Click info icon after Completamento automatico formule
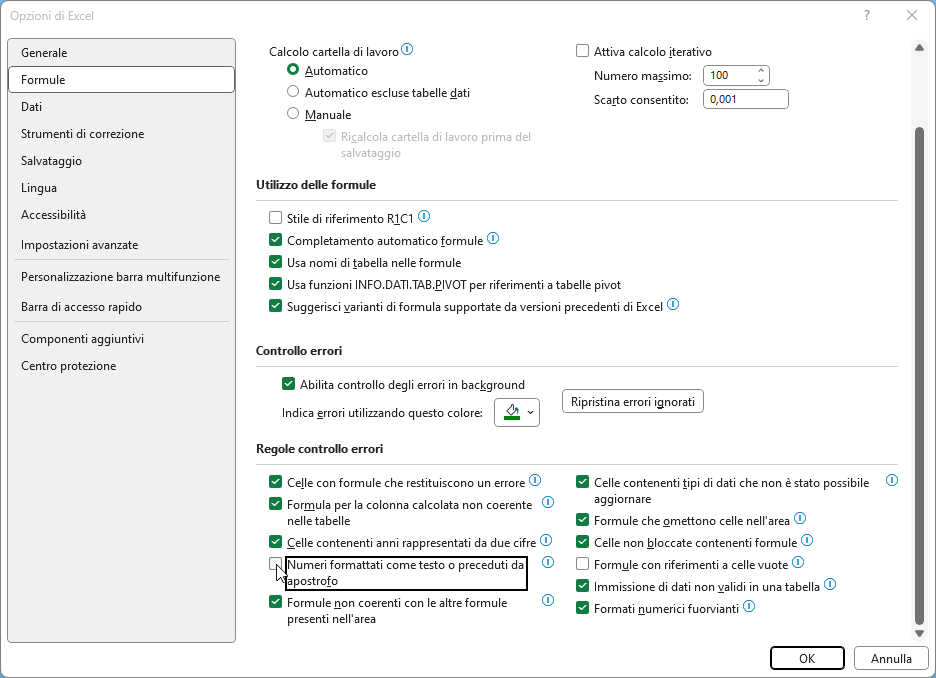 point(493,238)
